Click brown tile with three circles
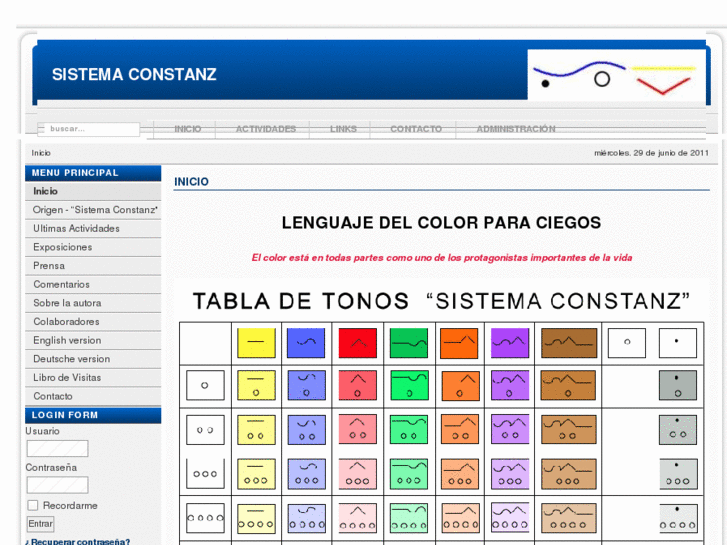 [569, 474]
